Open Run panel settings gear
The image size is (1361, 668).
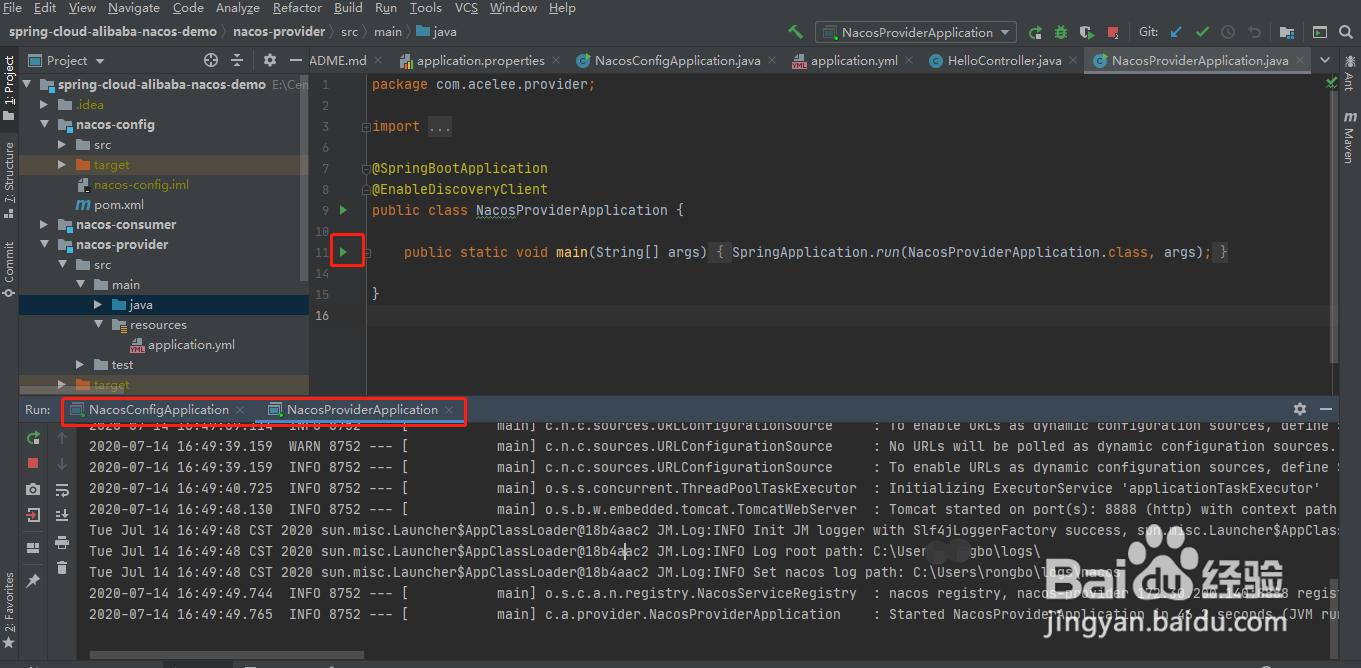[1300, 409]
